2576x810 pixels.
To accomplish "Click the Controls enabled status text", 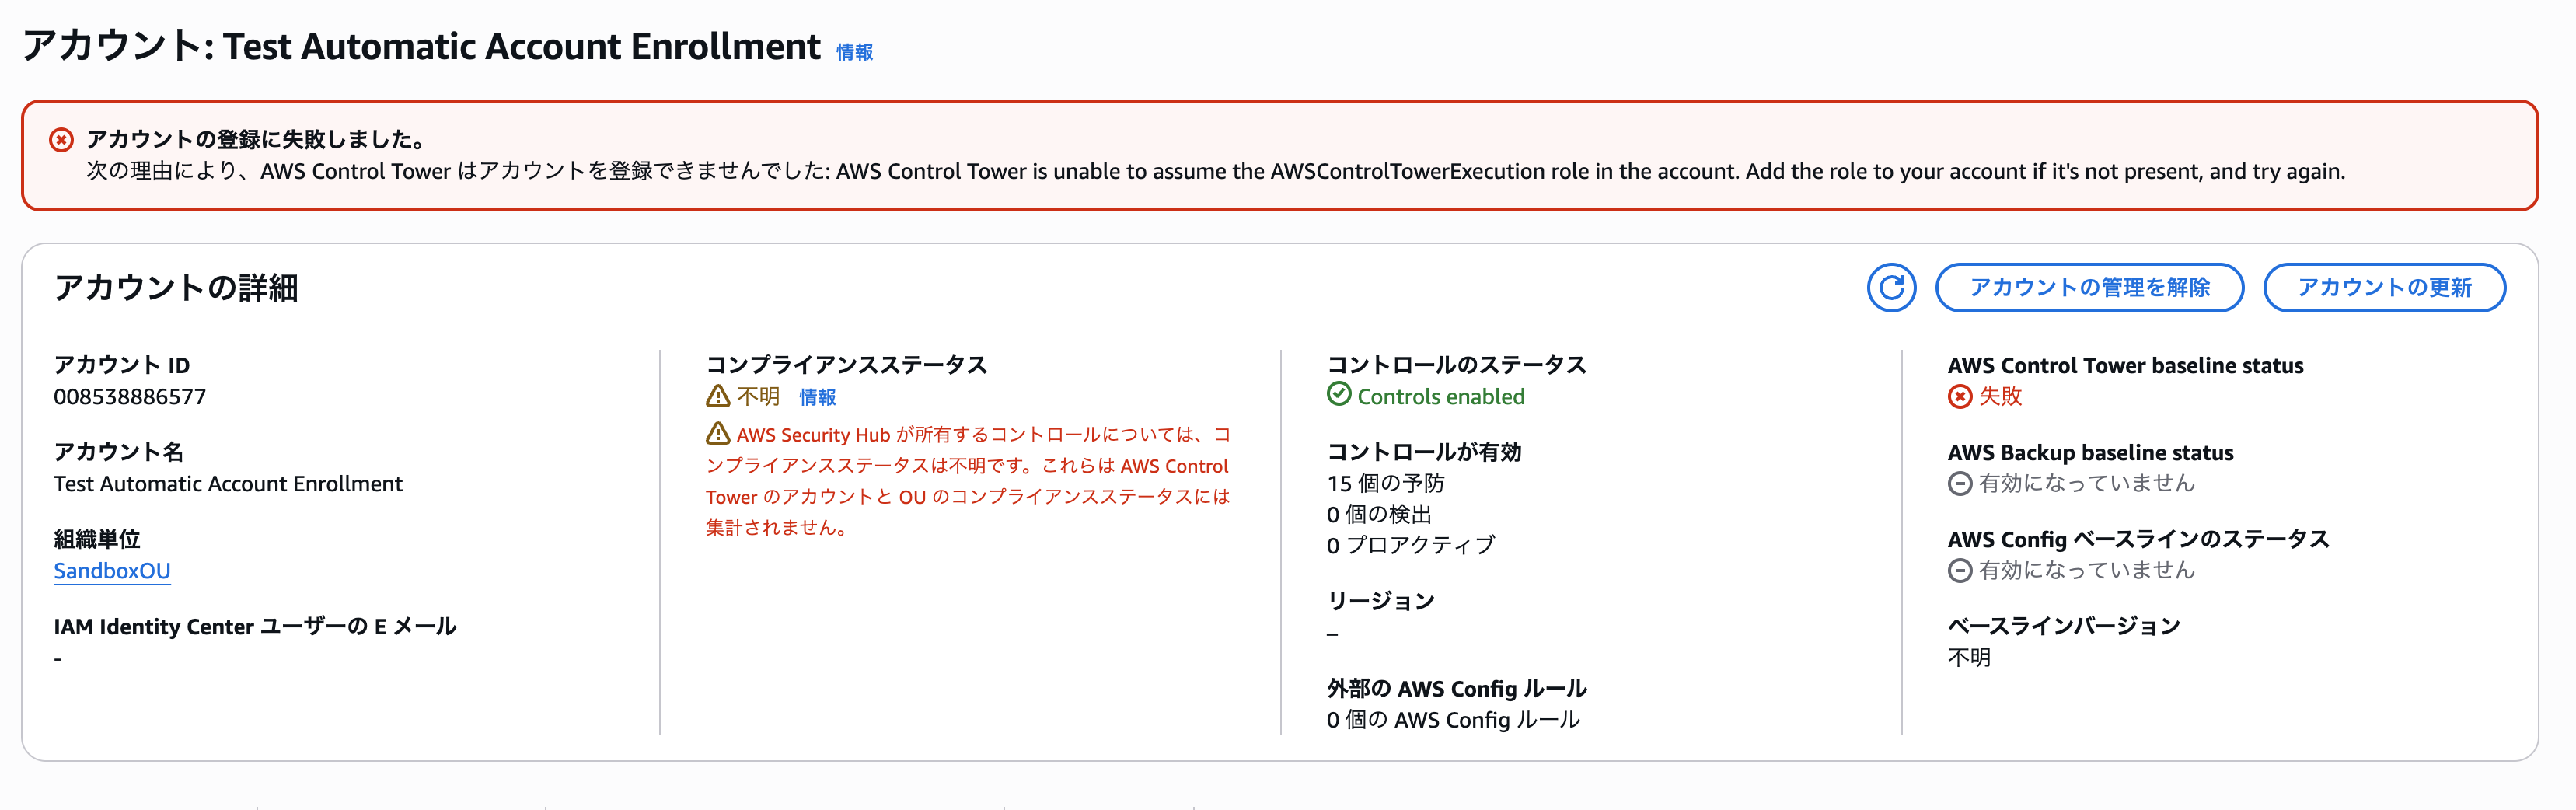I will point(1440,396).
